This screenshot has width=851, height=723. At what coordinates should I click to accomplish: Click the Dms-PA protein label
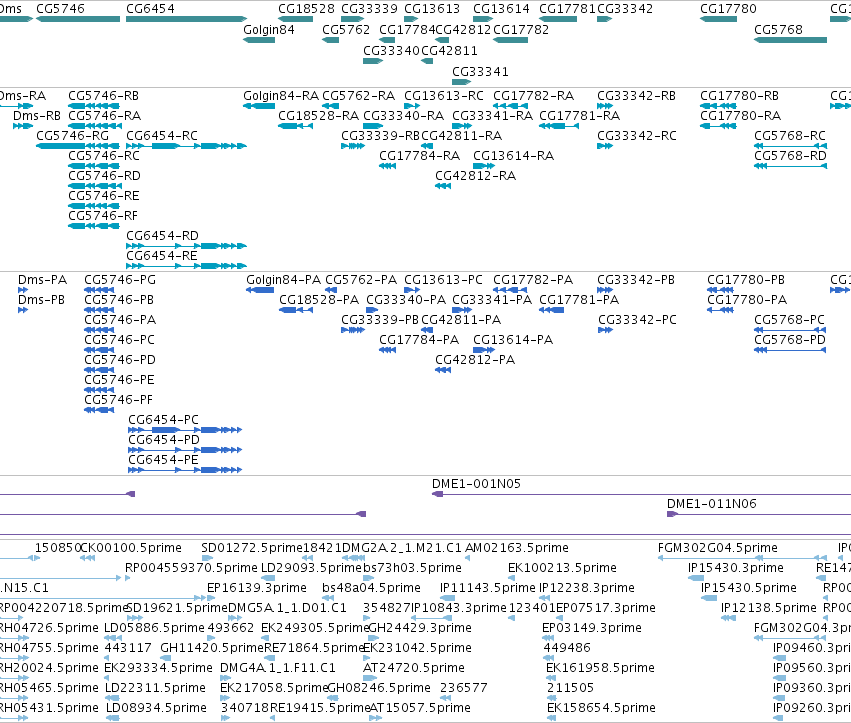tap(42, 280)
